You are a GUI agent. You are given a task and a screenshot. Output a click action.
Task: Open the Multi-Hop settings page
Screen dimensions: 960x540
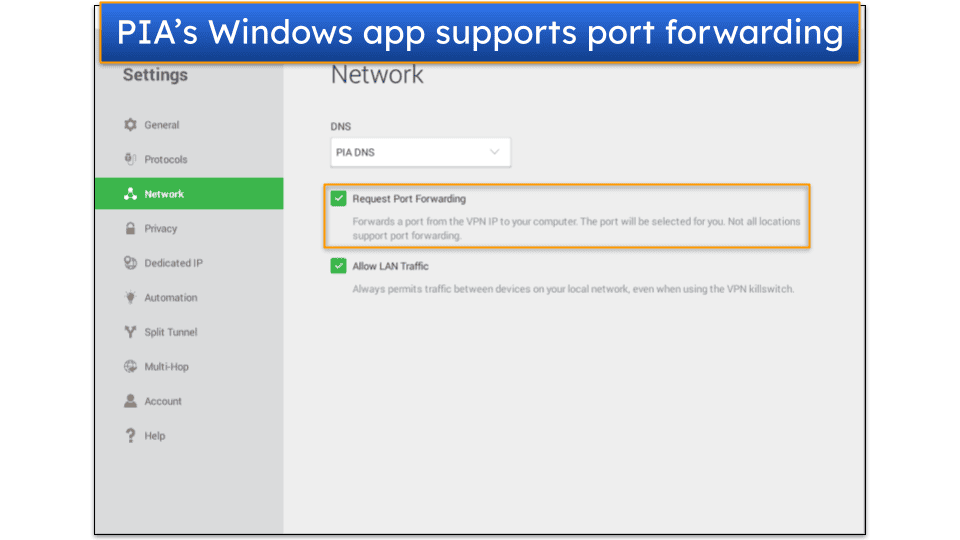(x=166, y=367)
